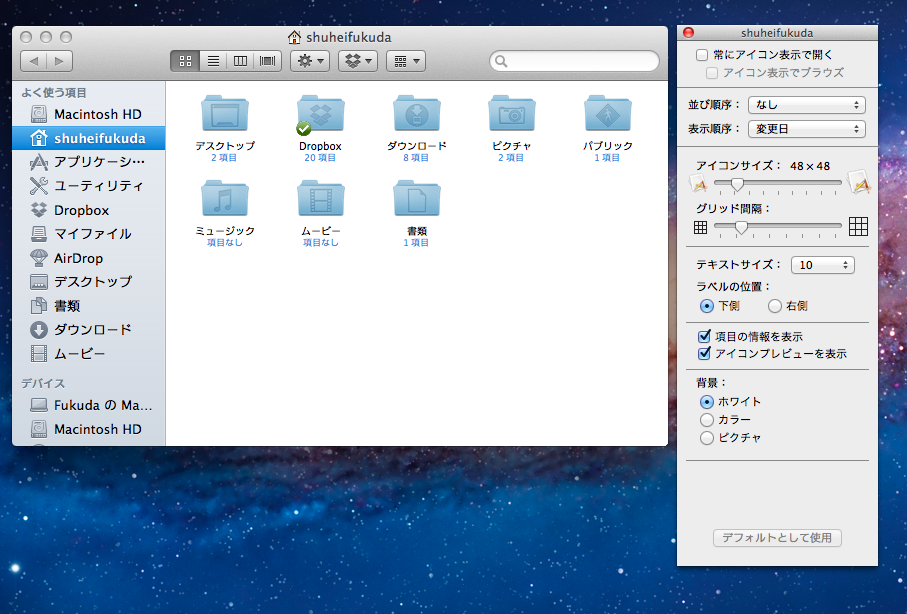Open the 並び順序 dropdown
907x614 pixels.
coord(806,105)
